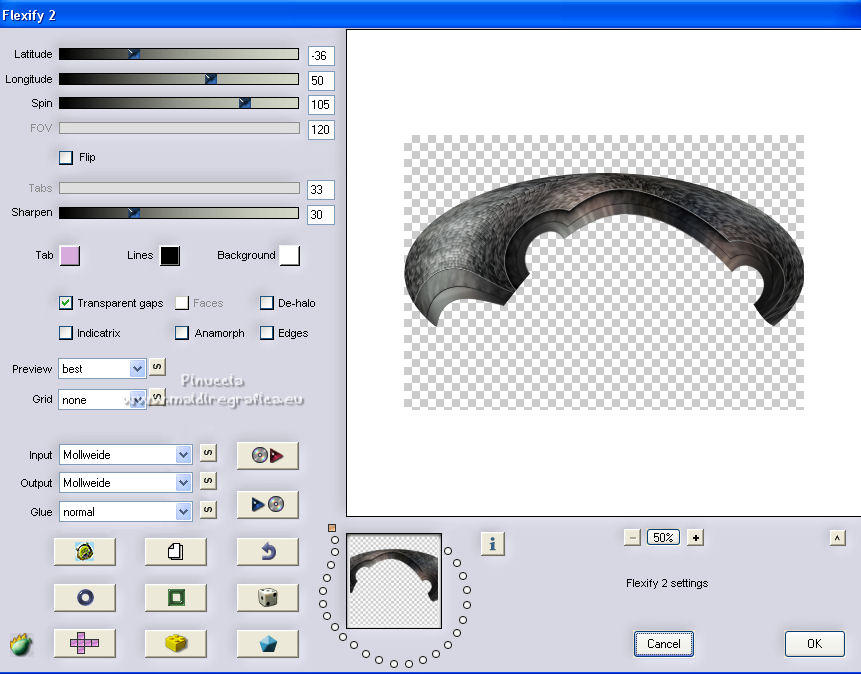Click the play-to-disc load settings button

point(267,504)
